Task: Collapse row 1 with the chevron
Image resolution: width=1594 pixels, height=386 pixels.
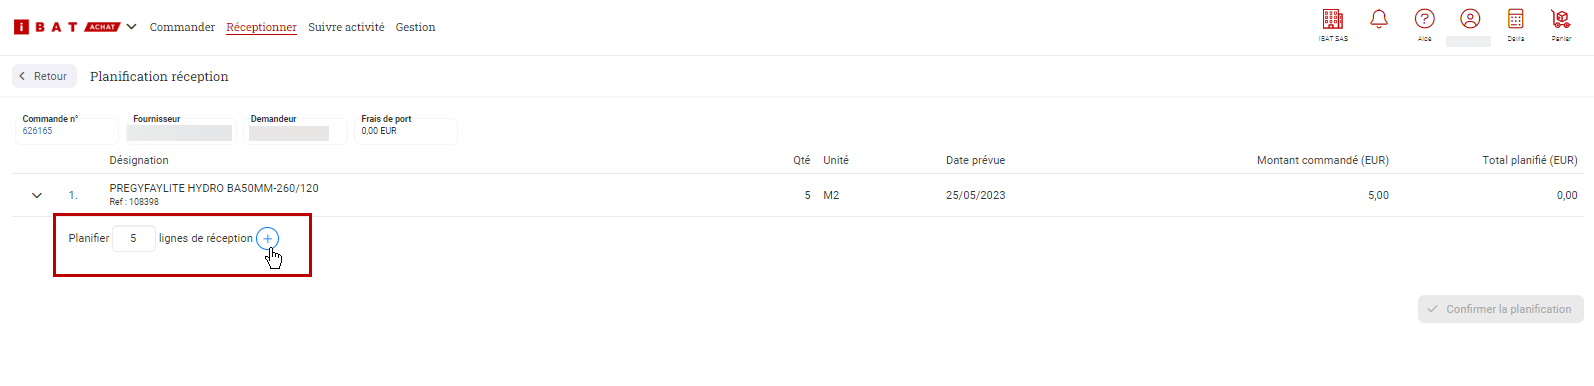Action: tap(37, 196)
